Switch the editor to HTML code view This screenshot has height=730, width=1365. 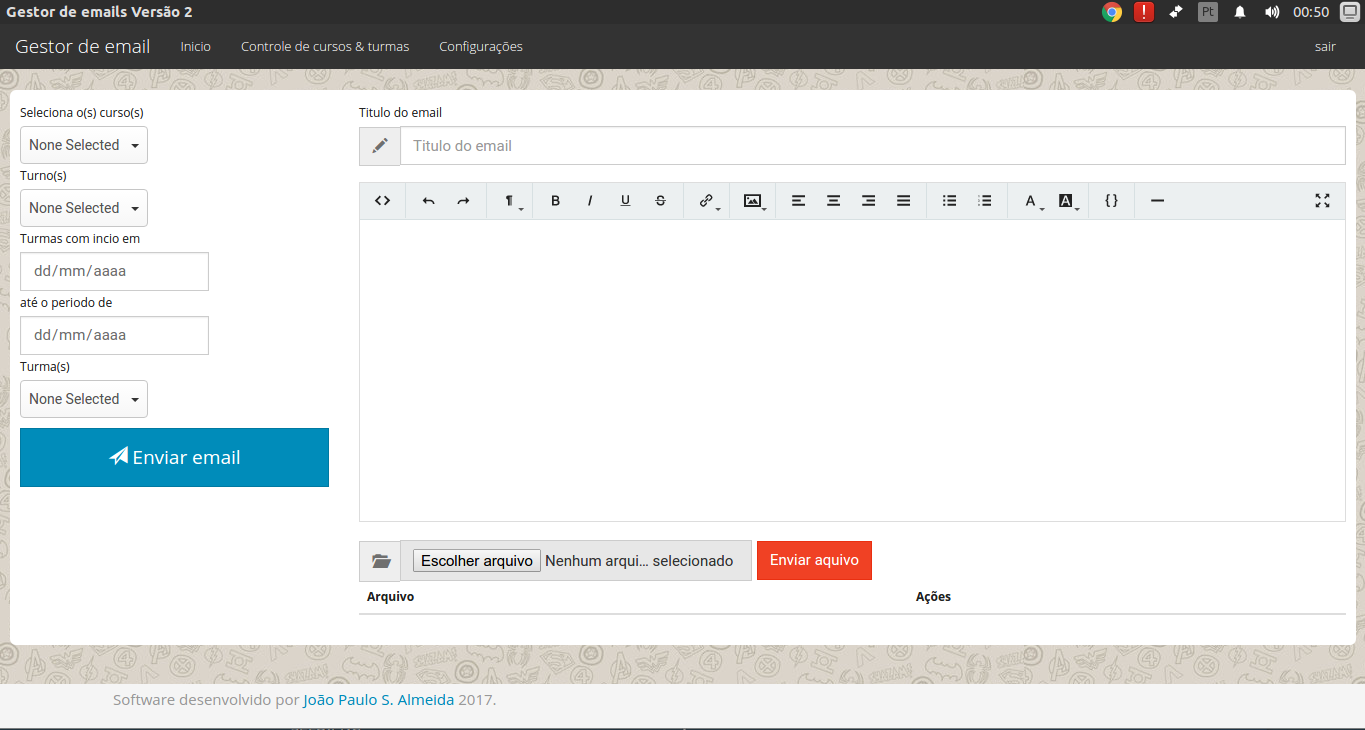click(x=382, y=201)
